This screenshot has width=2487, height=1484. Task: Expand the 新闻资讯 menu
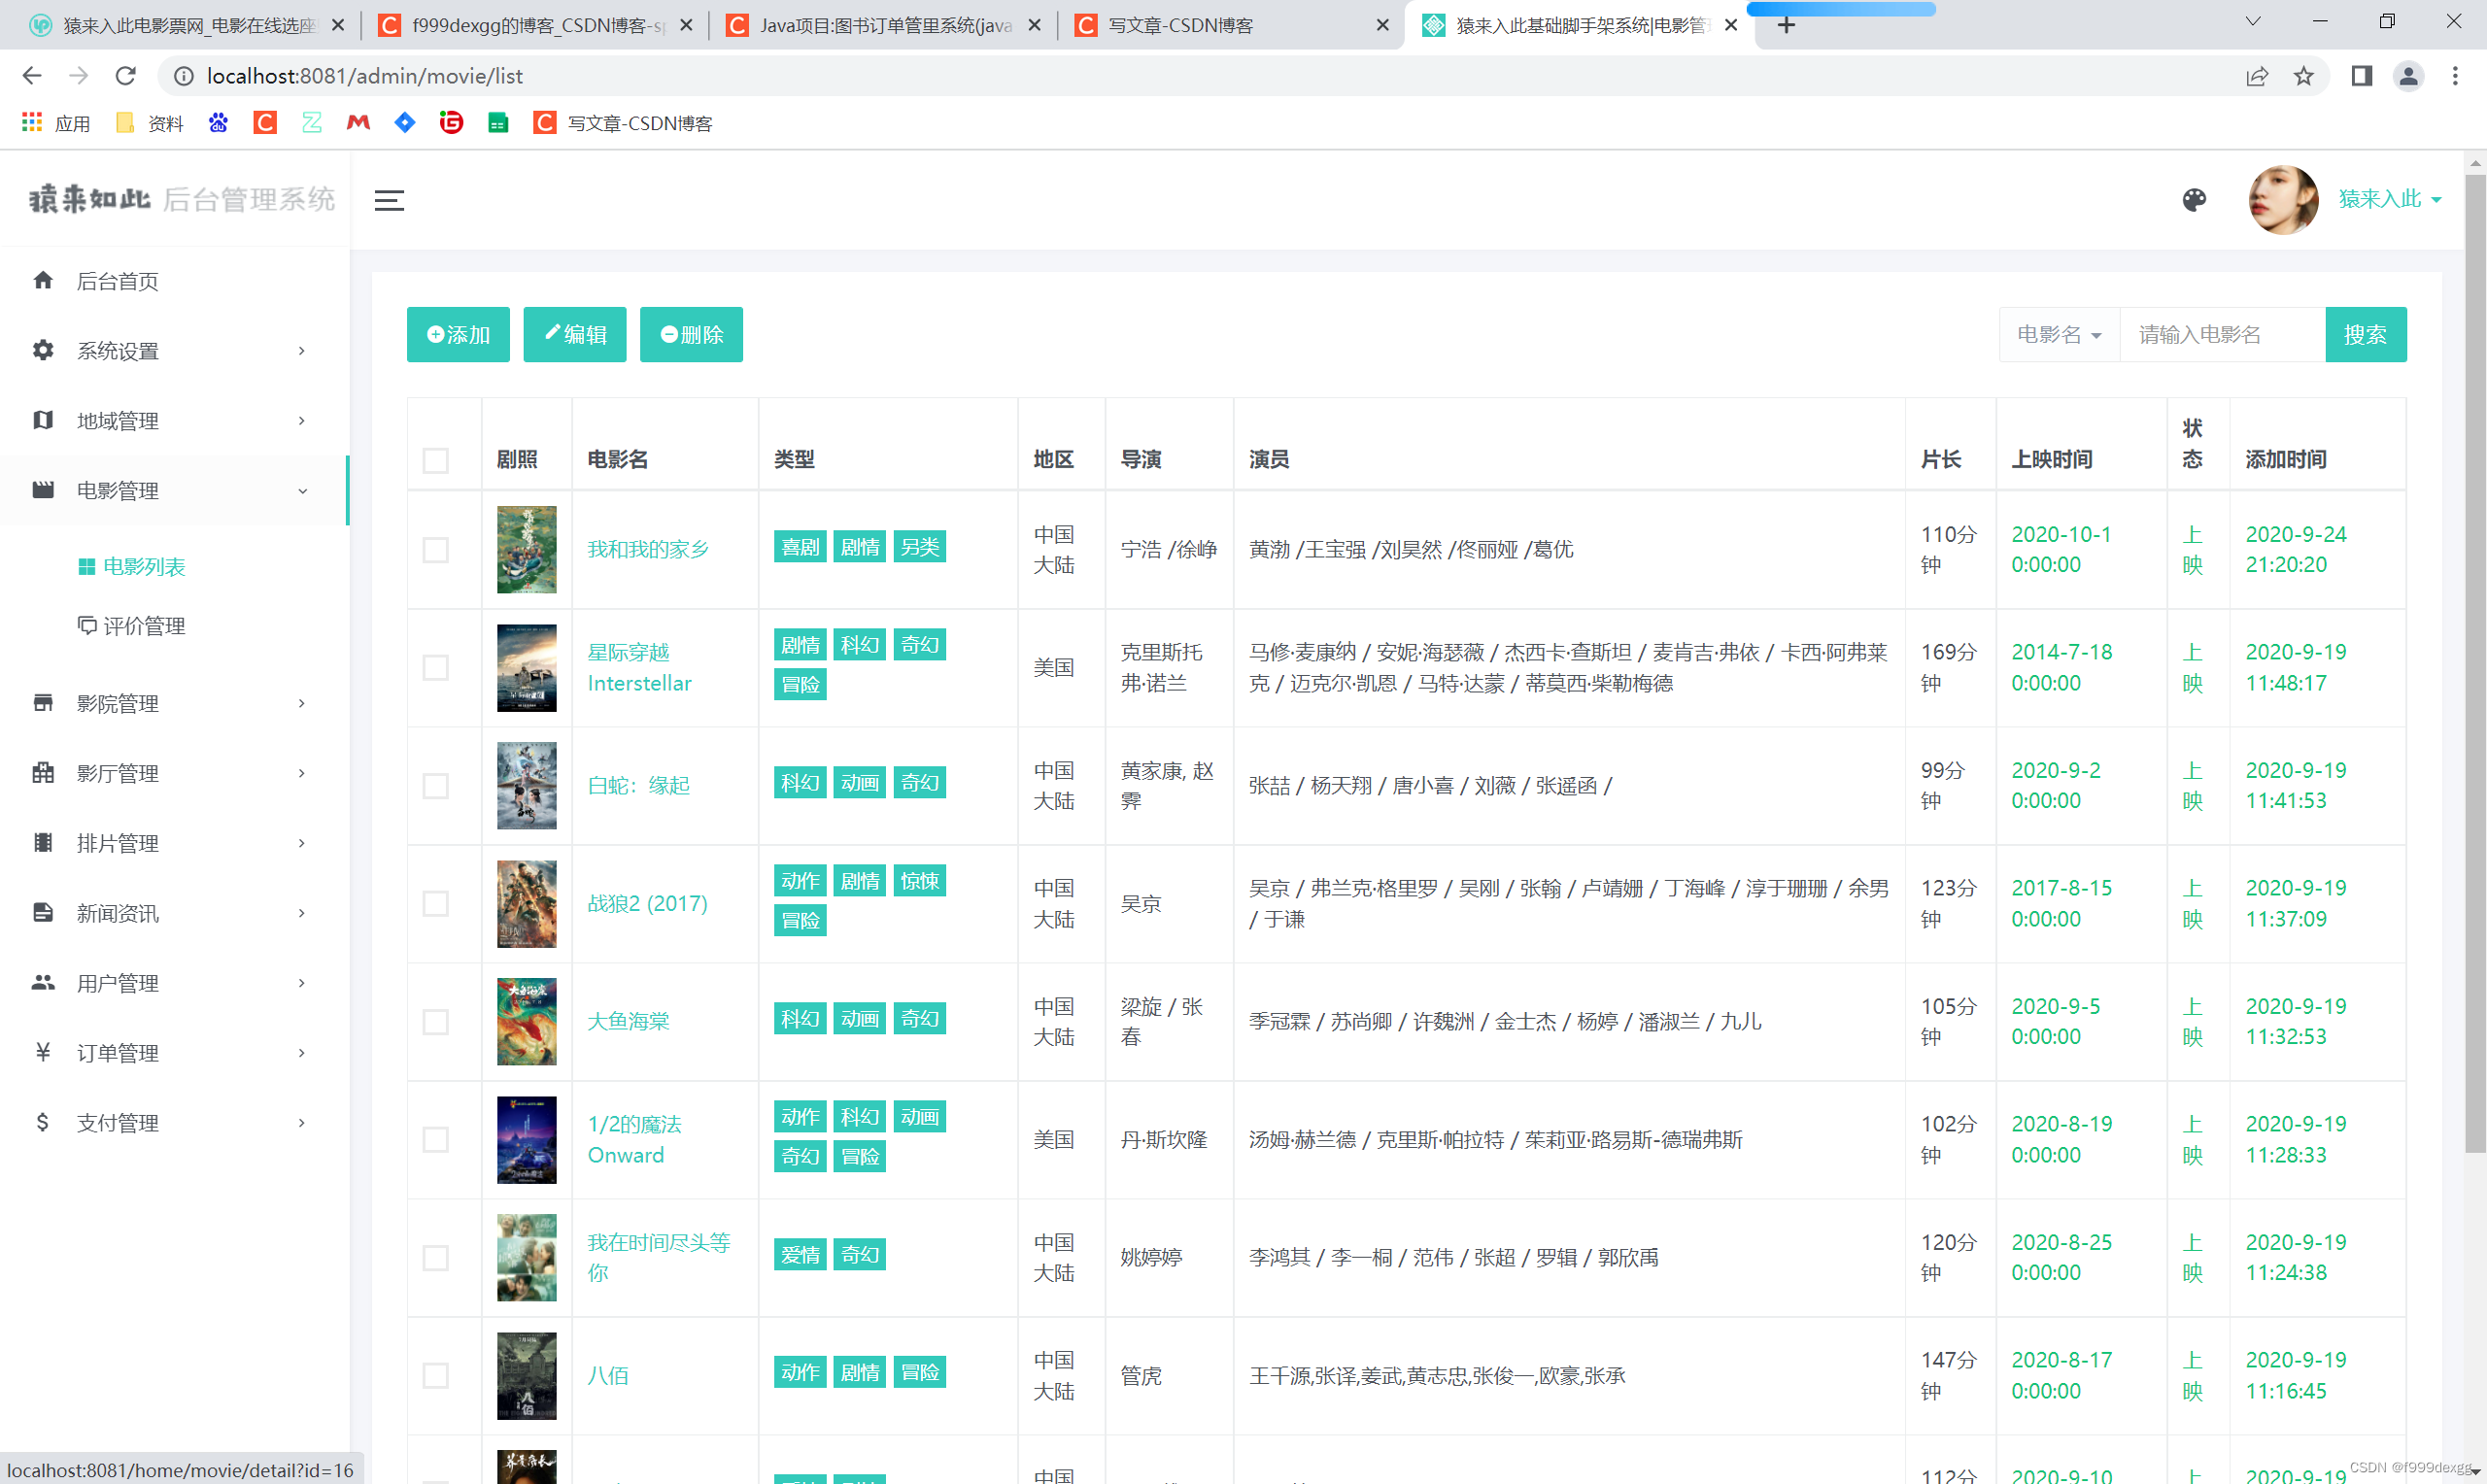click(301, 913)
